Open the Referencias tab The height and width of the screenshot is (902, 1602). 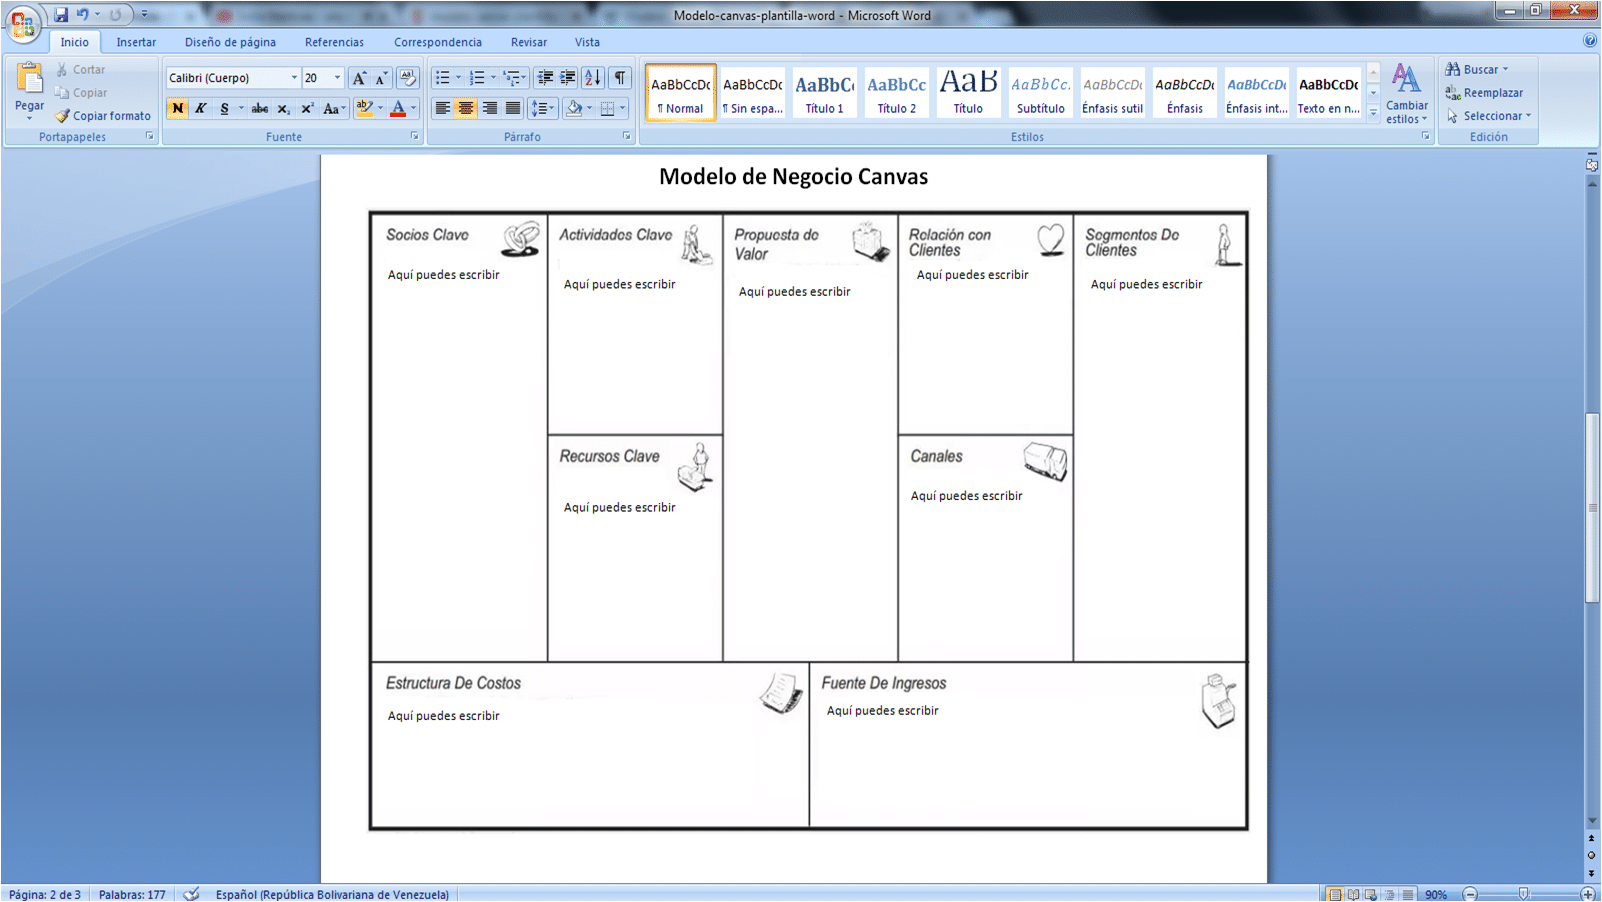pos(334,42)
